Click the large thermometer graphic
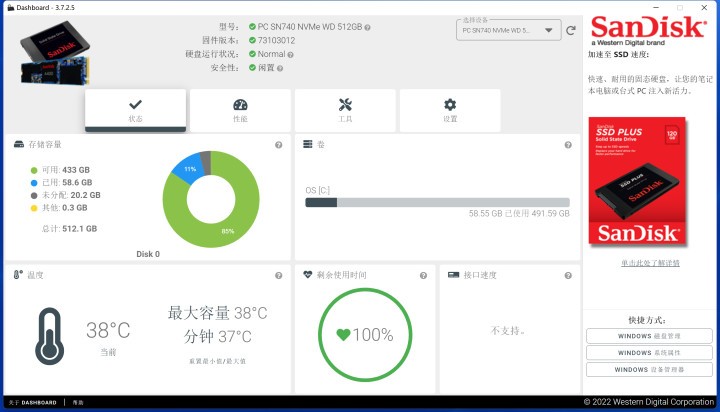The width and height of the screenshot is (720, 412). click(x=50, y=336)
